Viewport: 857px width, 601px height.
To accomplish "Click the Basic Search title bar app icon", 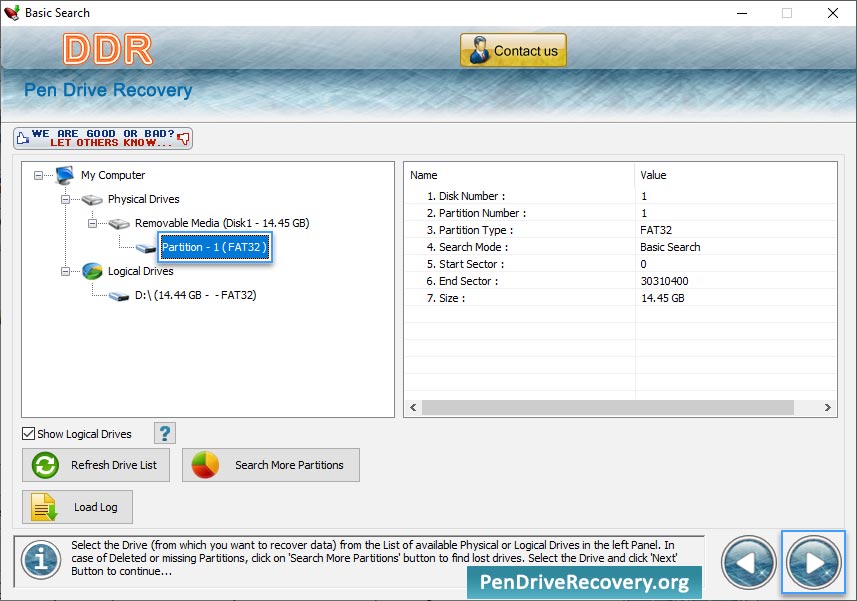I will [x=11, y=13].
